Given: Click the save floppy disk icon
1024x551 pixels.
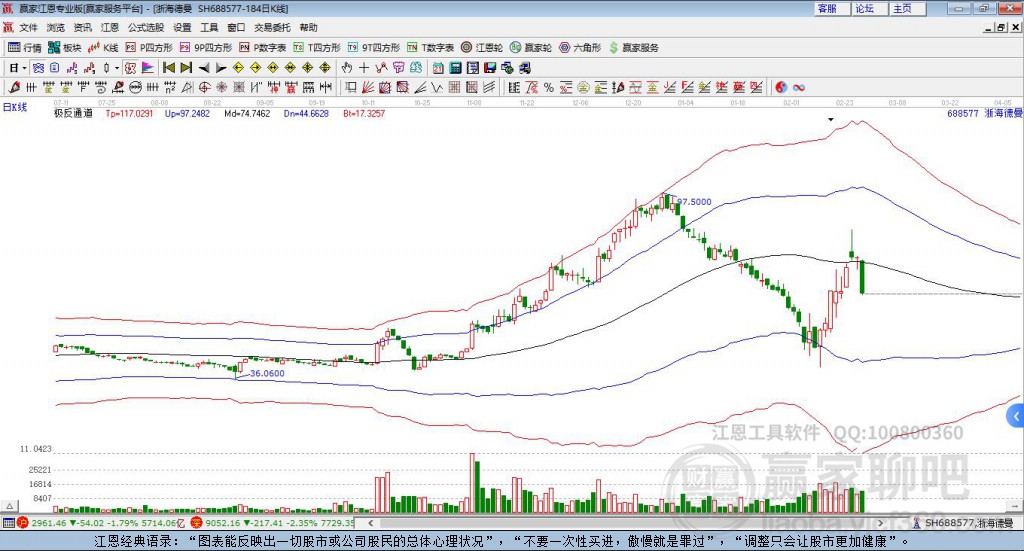Looking at the screenshot, I should coord(490,68).
